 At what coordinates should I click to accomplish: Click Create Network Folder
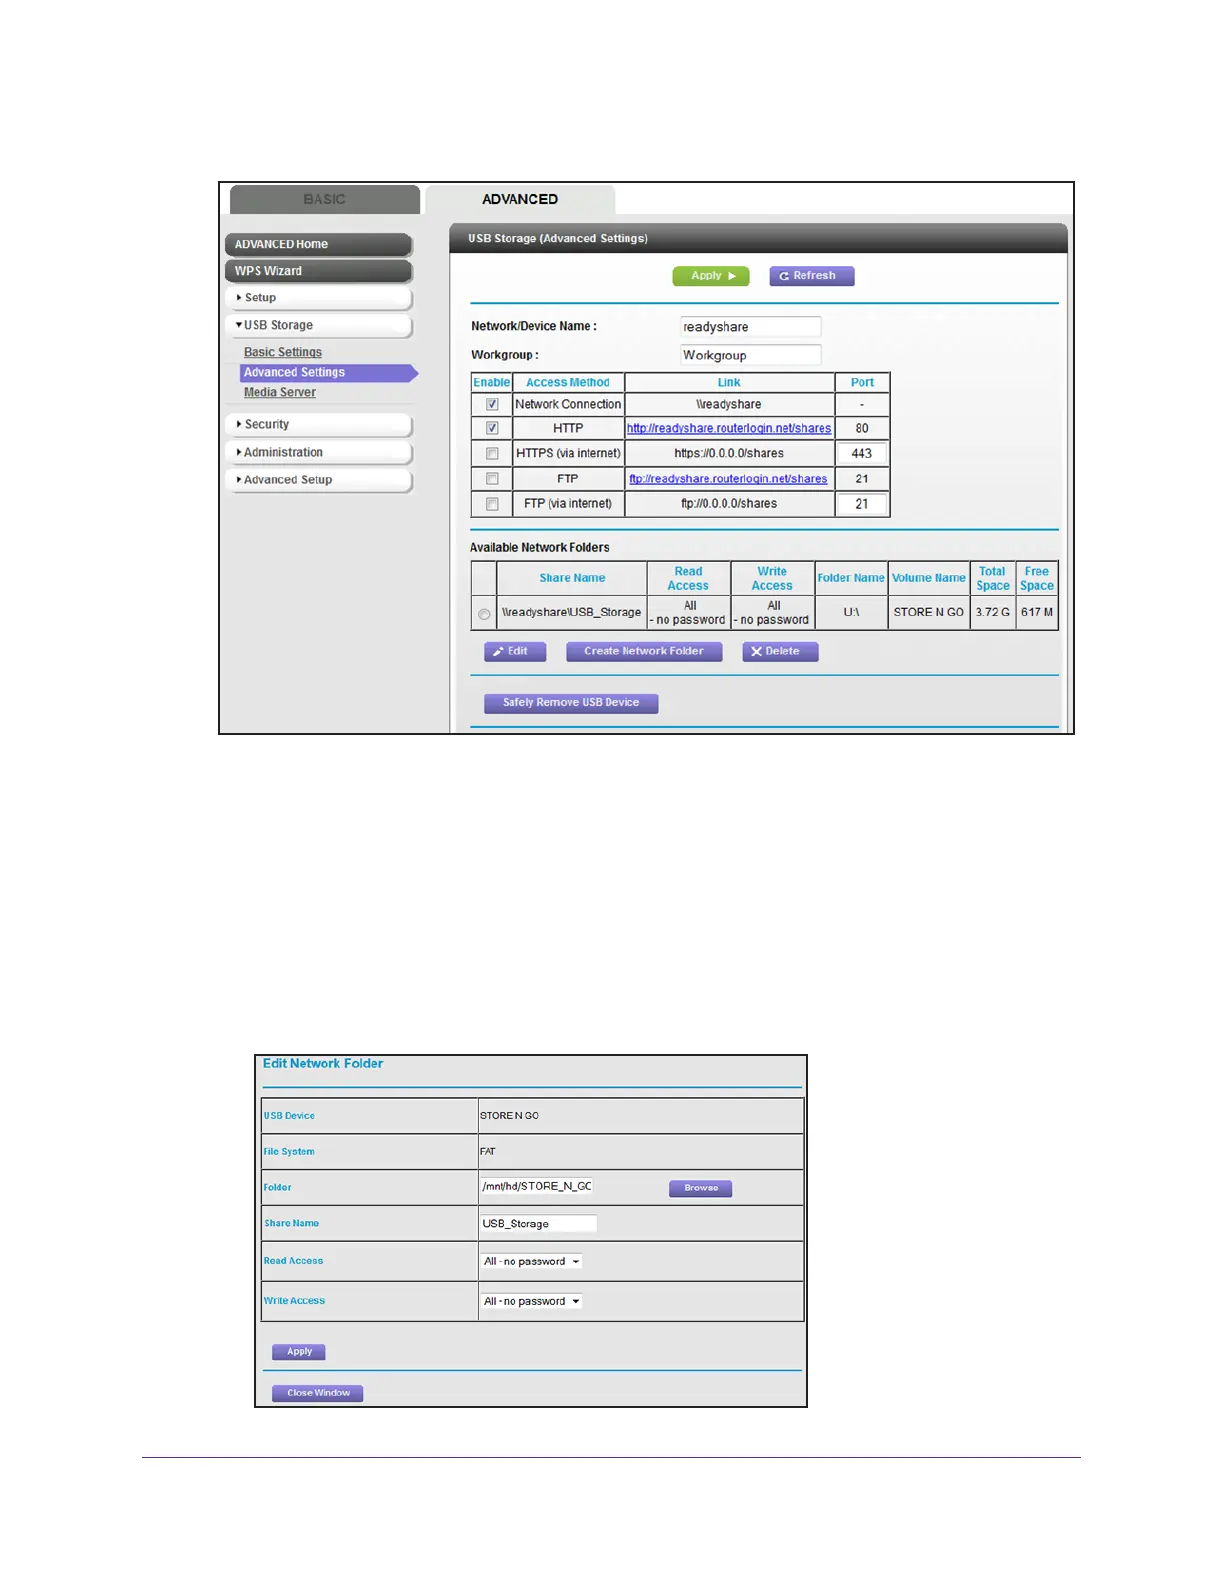(x=644, y=652)
